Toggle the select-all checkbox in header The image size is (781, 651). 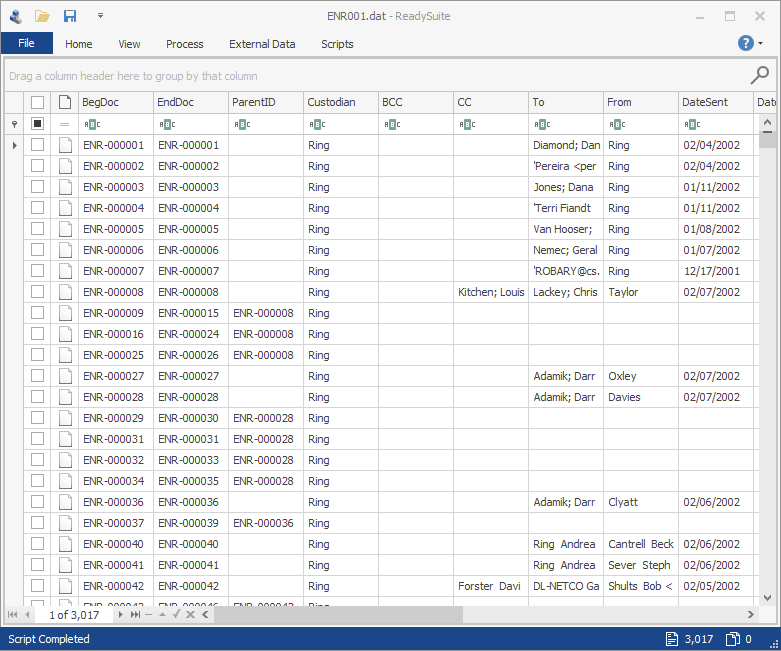click(37, 102)
